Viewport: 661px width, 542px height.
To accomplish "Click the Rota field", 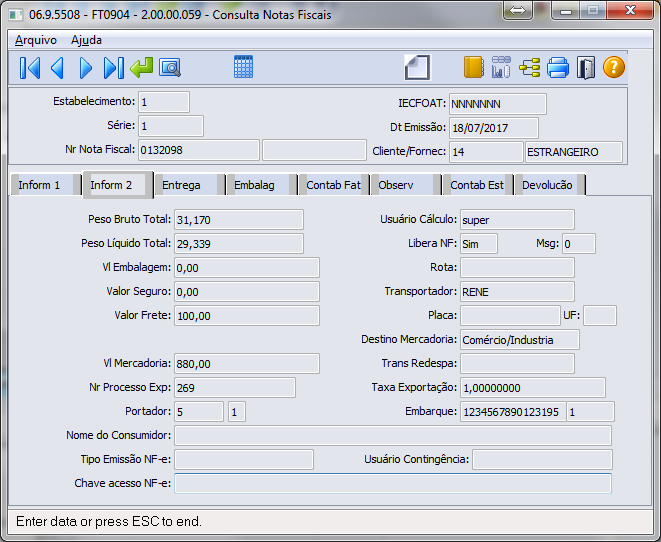I will pyautogui.click(x=517, y=268).
